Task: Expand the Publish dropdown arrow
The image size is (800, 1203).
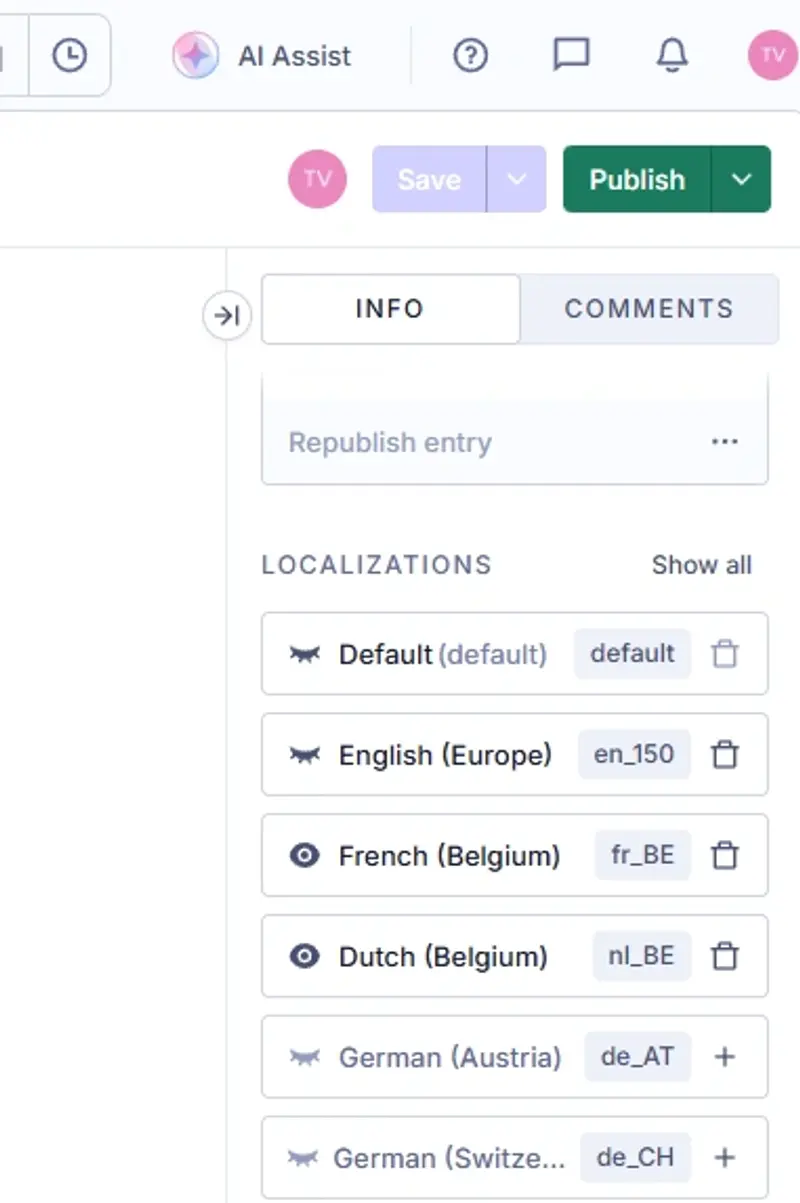Action: click(x=741, y=179)
